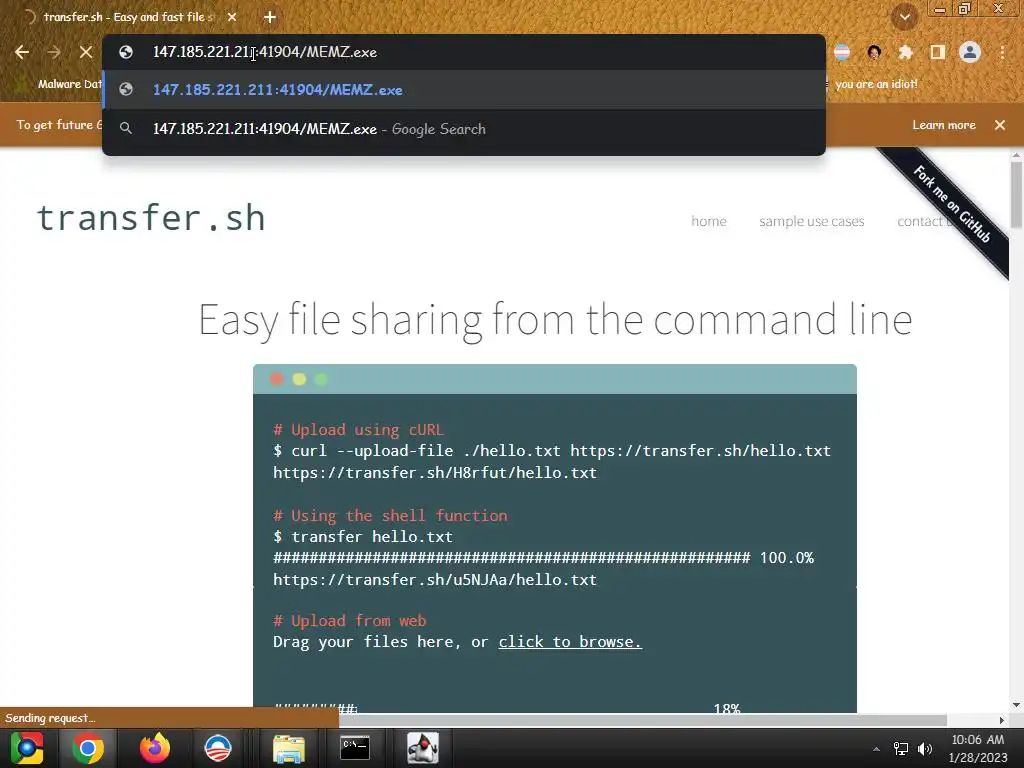This screenshot has height=768, width=1024.
Task: Open the Obama-logo taskbar icon
Action: [218, 748]
